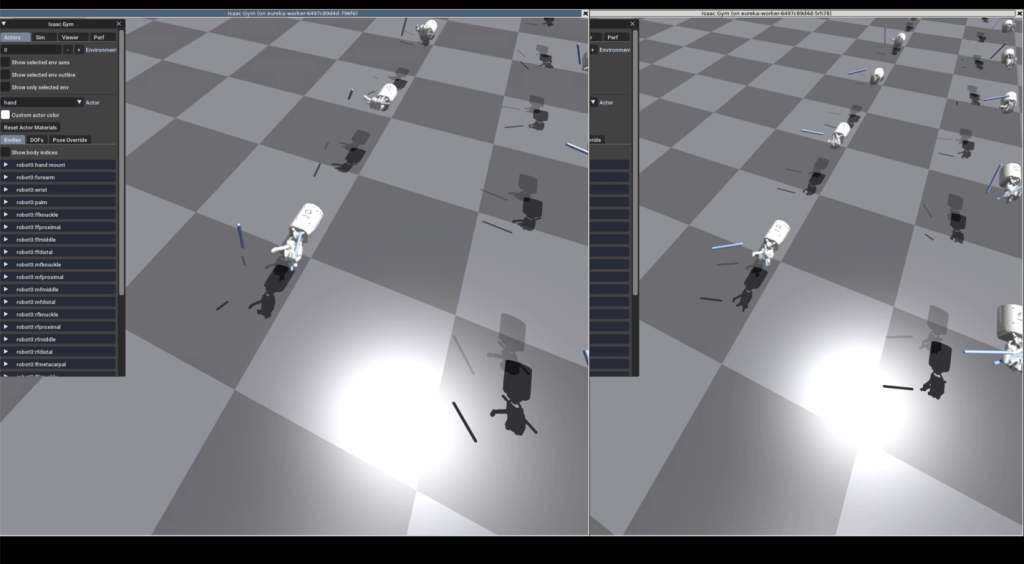Select the robot0:mfproximal row
1024x564 pixels.
click(x=58, y=277)
